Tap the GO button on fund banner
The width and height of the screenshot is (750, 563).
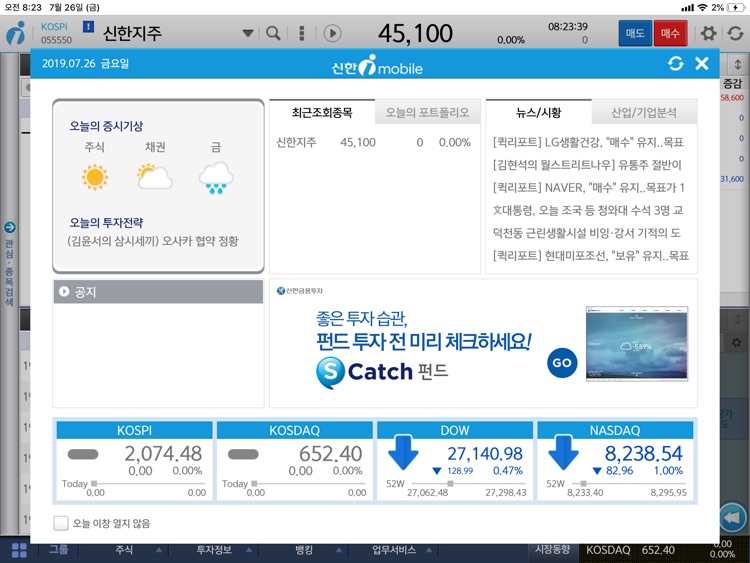562,363
